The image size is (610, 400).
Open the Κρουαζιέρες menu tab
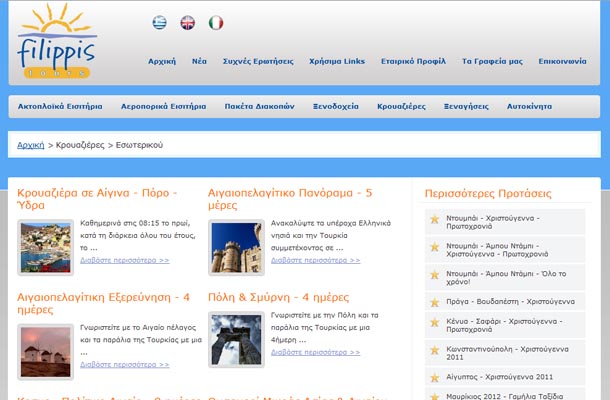pyautogui.click(x=401, y=106)
